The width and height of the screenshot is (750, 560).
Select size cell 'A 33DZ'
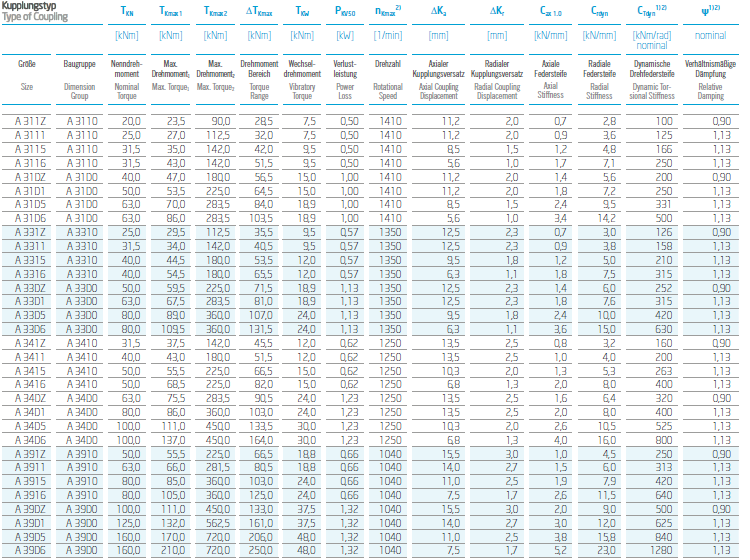(30, 287)
